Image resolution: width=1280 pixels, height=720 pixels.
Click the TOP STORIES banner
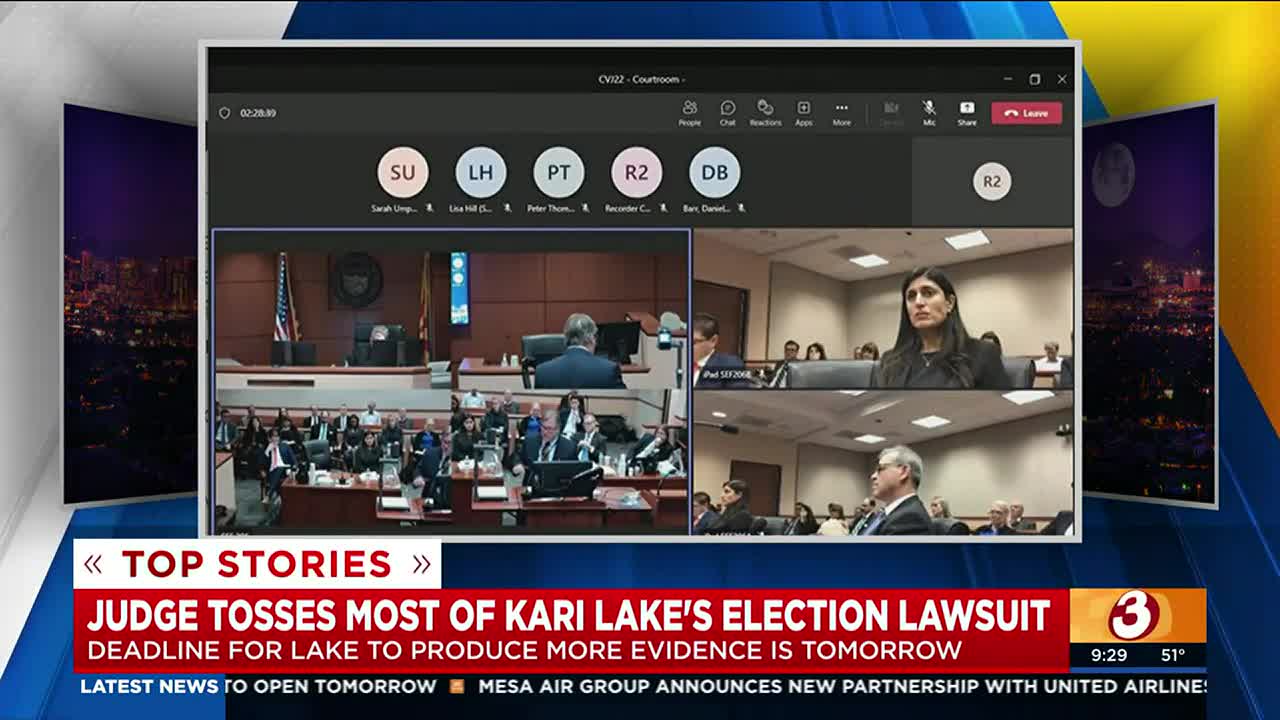click(x=257, y=564)
